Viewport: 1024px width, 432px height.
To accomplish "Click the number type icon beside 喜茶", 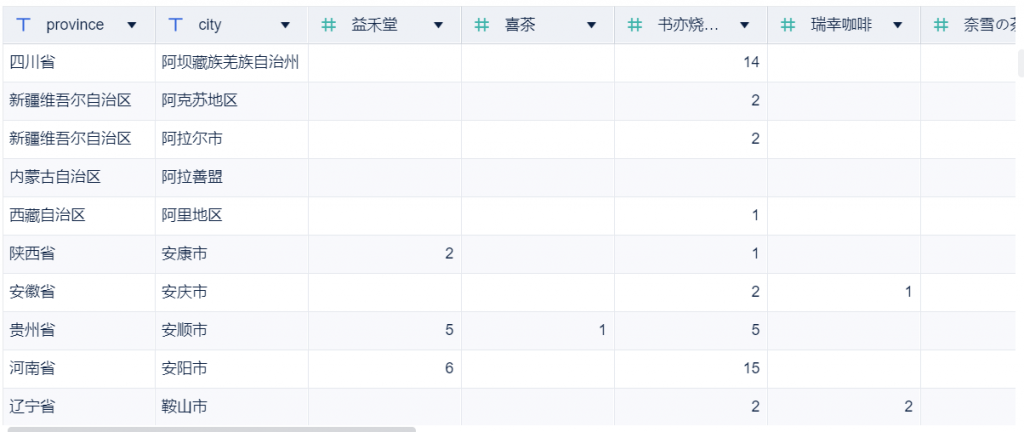I will 482,25.
